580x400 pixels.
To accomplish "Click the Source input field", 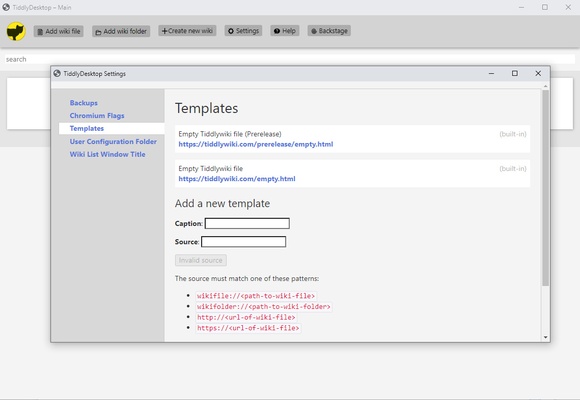I will (x=243, y=242).
